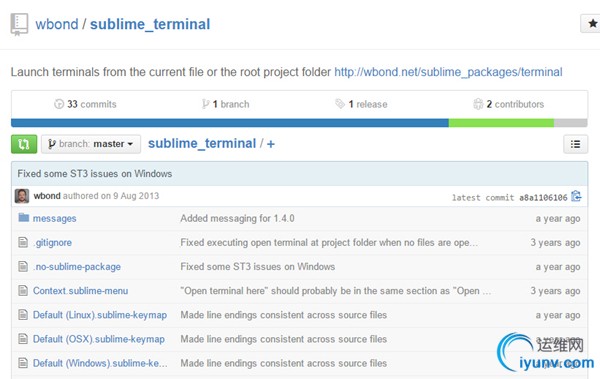View the 2 contributors tab
Viewport: 600px width, 379px height.
[509, 104]
